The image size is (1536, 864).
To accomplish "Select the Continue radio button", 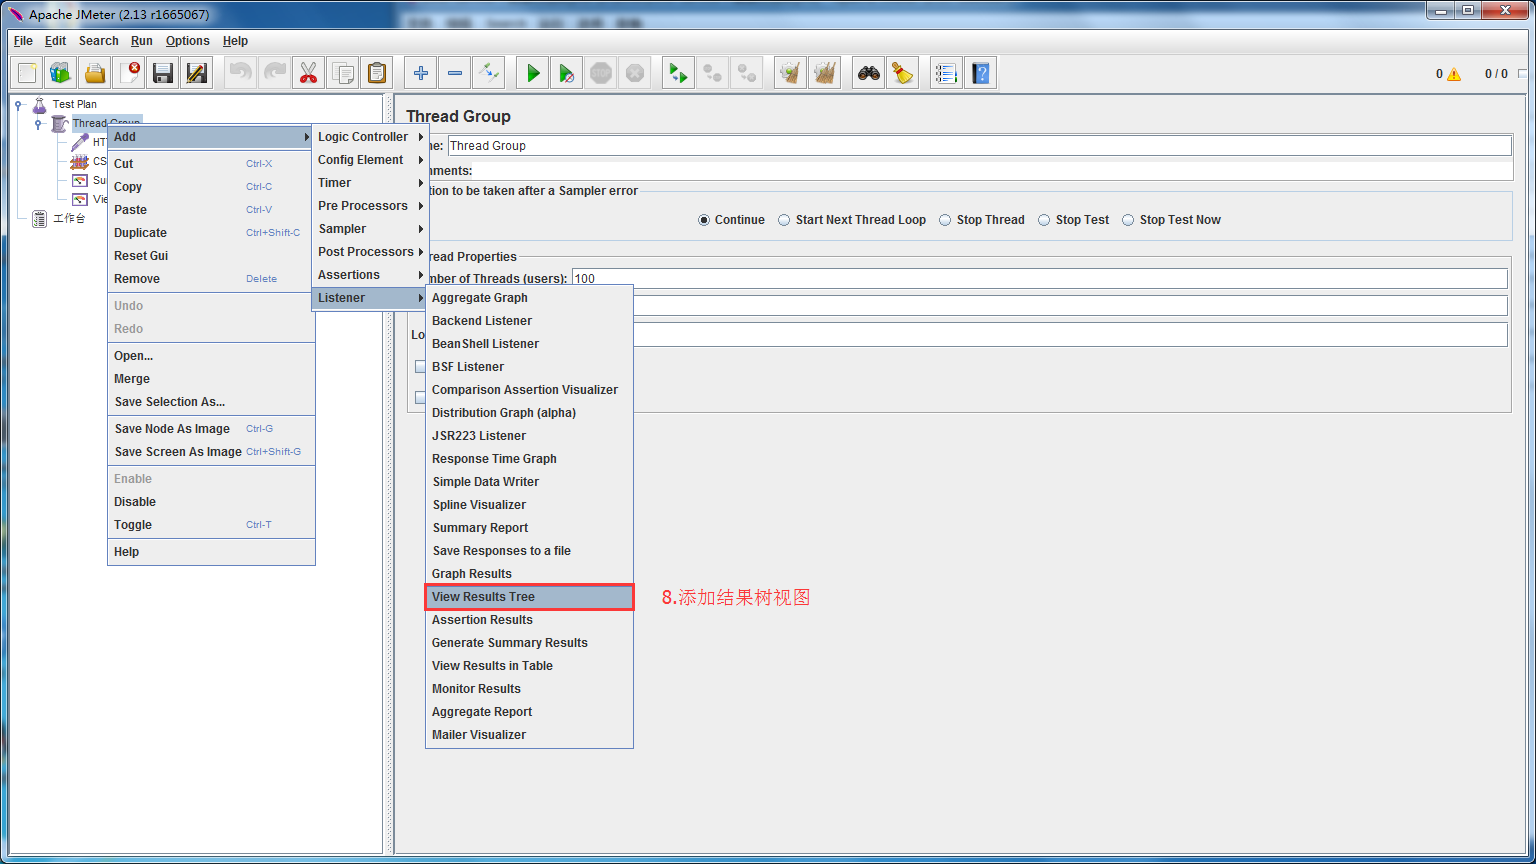I will coord(704,220).
